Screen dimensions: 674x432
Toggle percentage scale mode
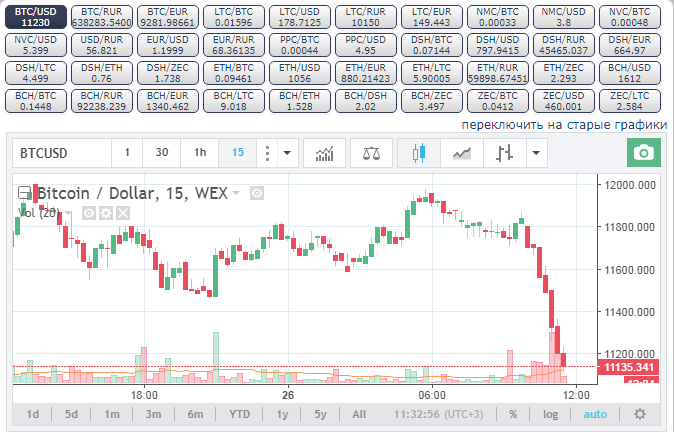coord(513,414)
